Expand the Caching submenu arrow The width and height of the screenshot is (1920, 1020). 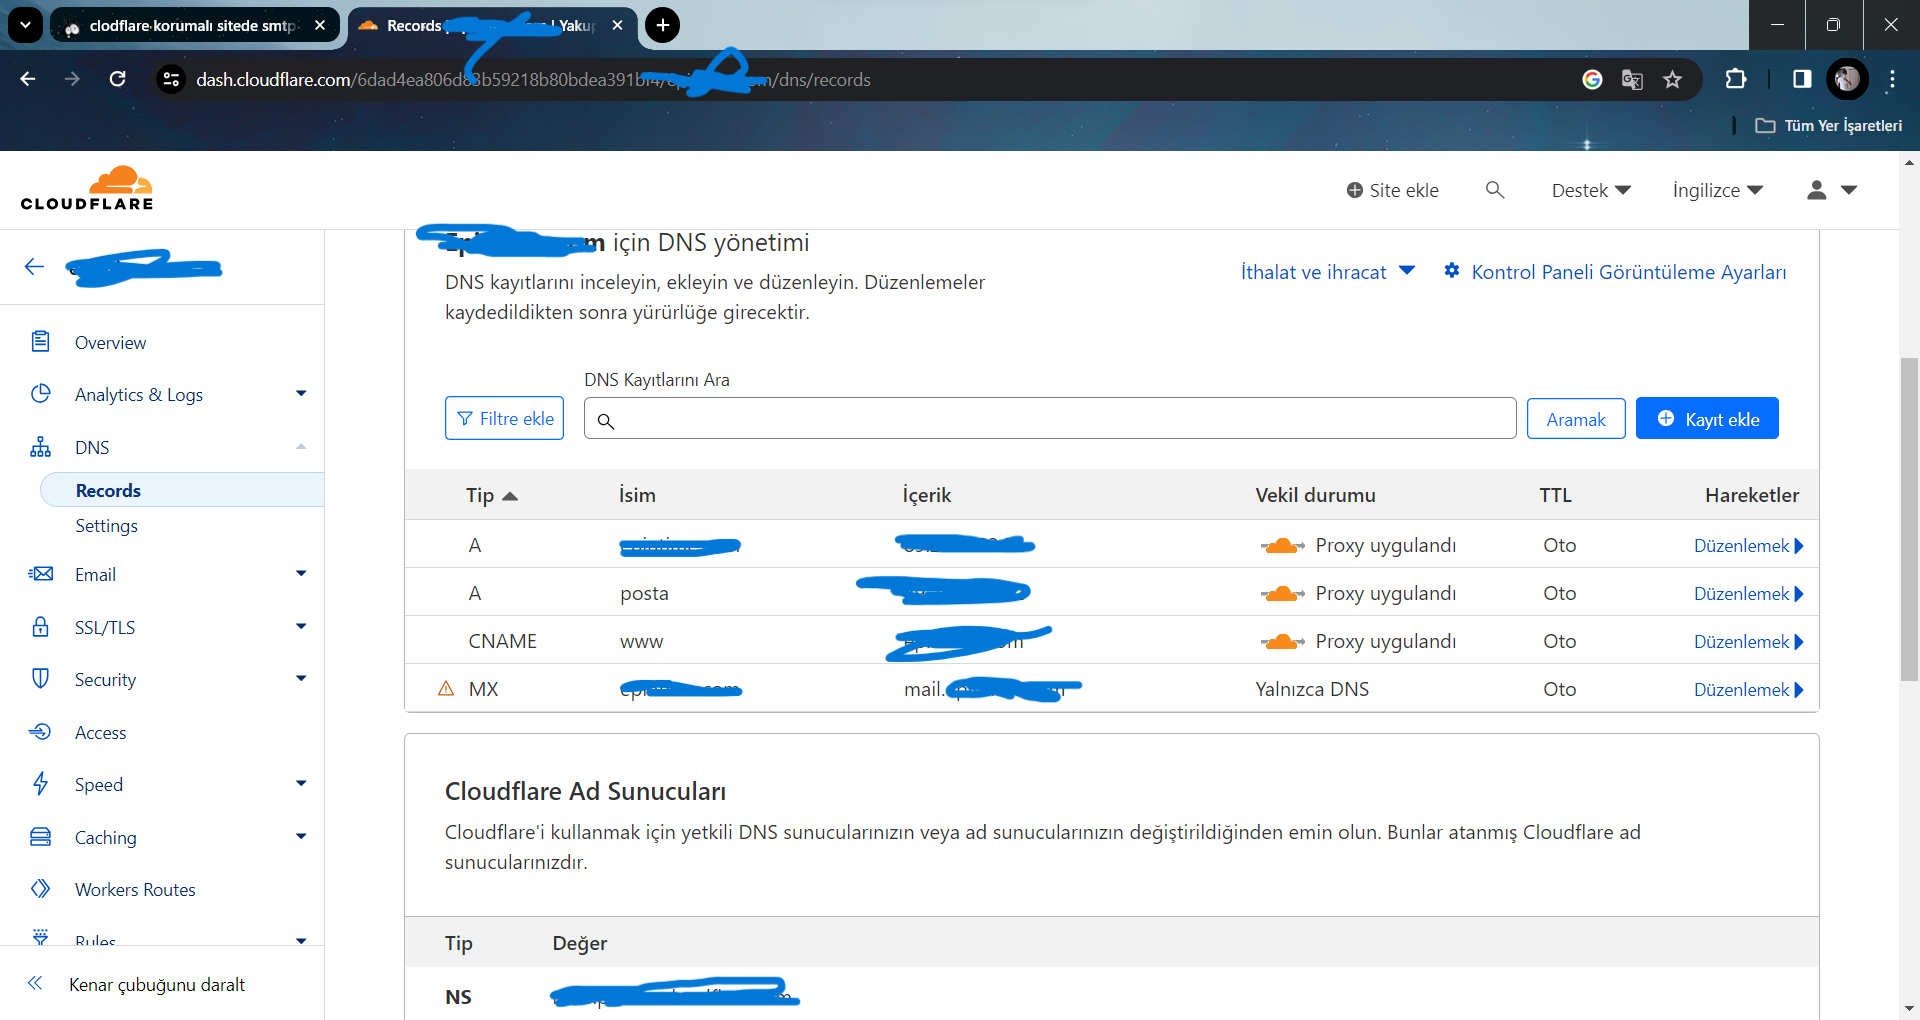tap(301, 837)
